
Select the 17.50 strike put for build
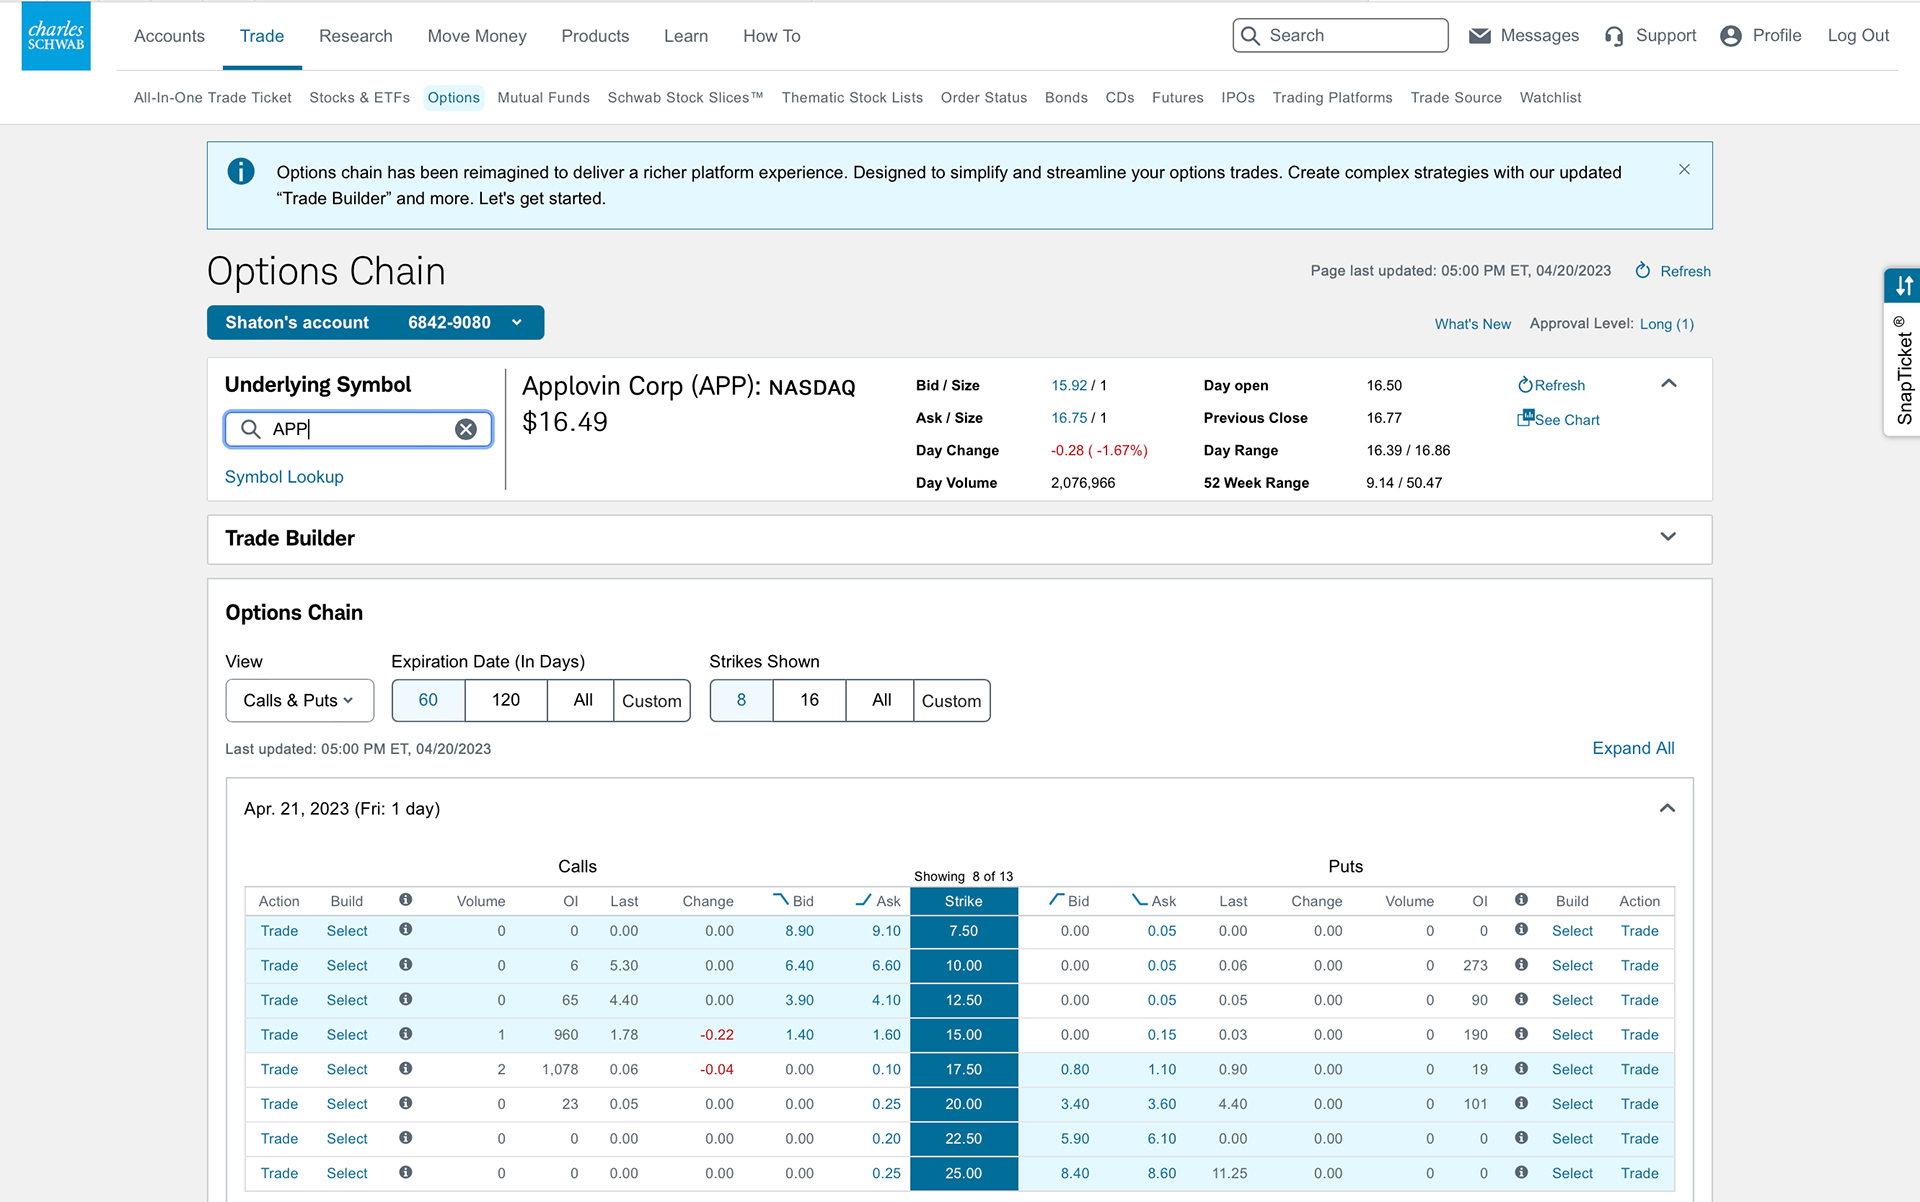pos(1572,1069)
